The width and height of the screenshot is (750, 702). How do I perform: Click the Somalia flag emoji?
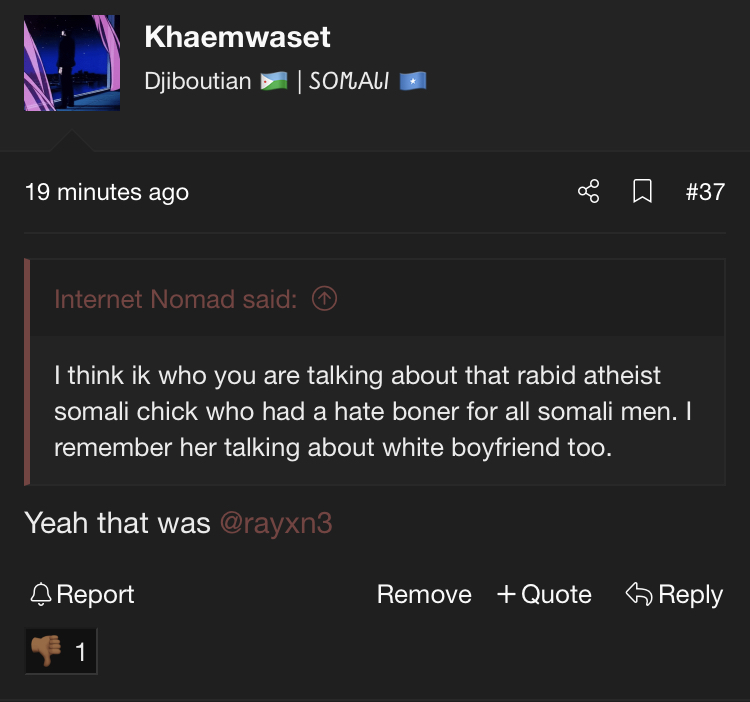tap(413, 81)
